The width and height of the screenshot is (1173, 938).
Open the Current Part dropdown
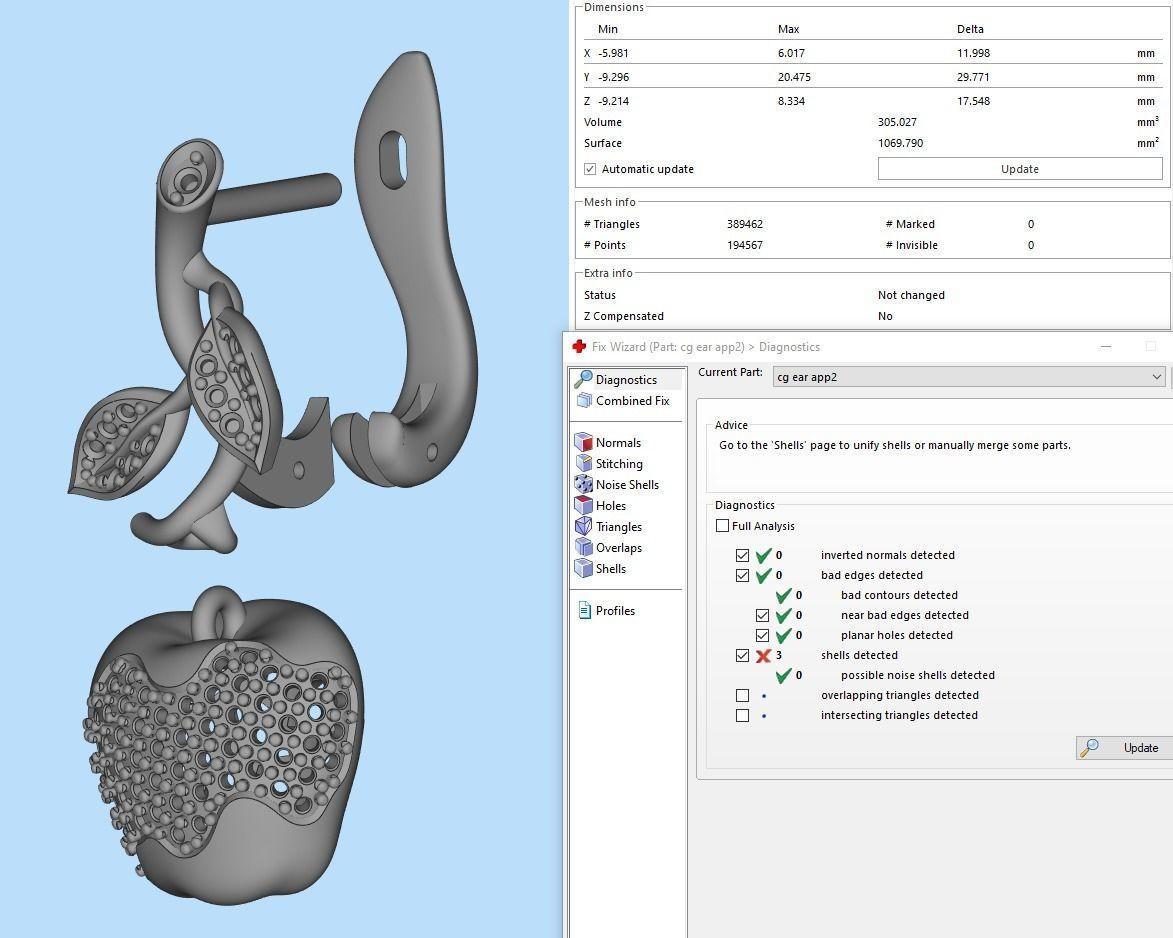click(x=970, y=377)
